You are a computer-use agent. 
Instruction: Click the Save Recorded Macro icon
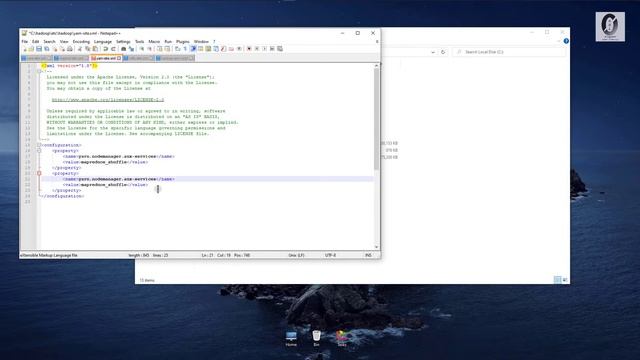tap(280, 49)
